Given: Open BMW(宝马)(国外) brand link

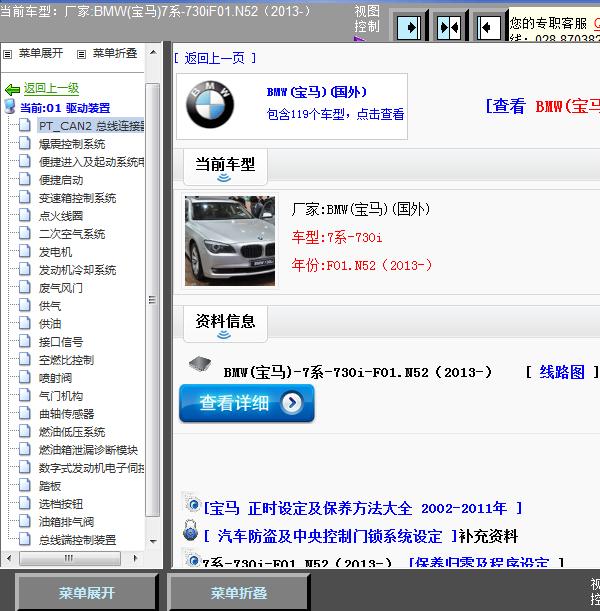Looking at the screenshot, I should 317,92.
